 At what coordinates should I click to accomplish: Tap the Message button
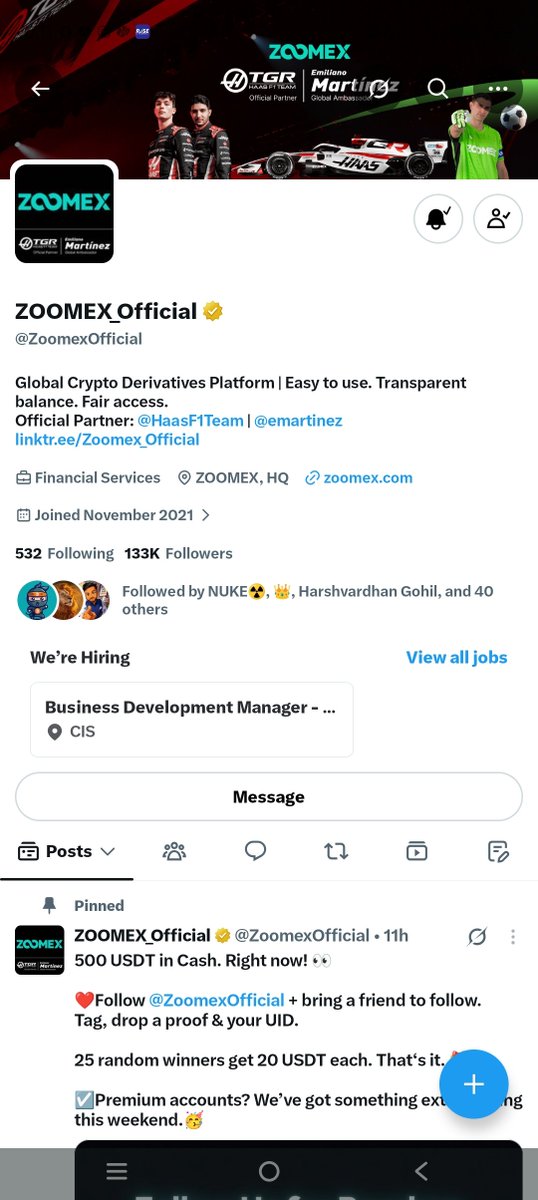point(269,797)
